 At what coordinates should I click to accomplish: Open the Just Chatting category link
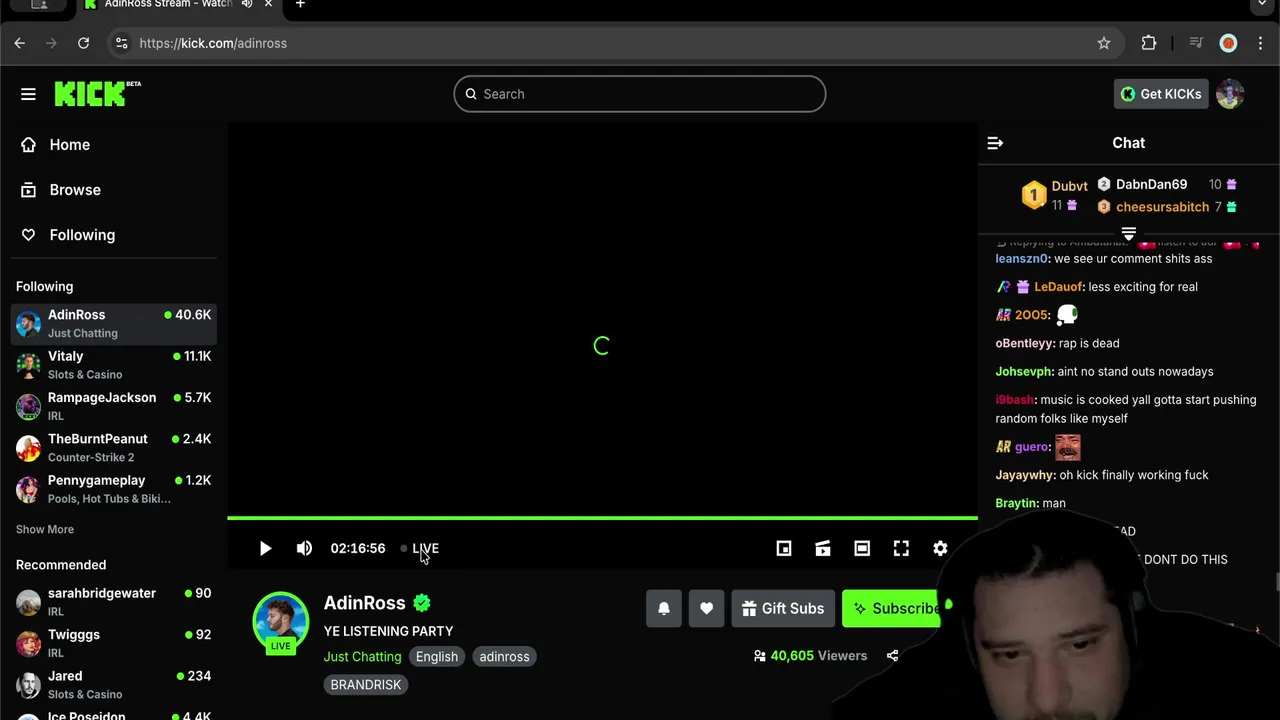point(362,657)
